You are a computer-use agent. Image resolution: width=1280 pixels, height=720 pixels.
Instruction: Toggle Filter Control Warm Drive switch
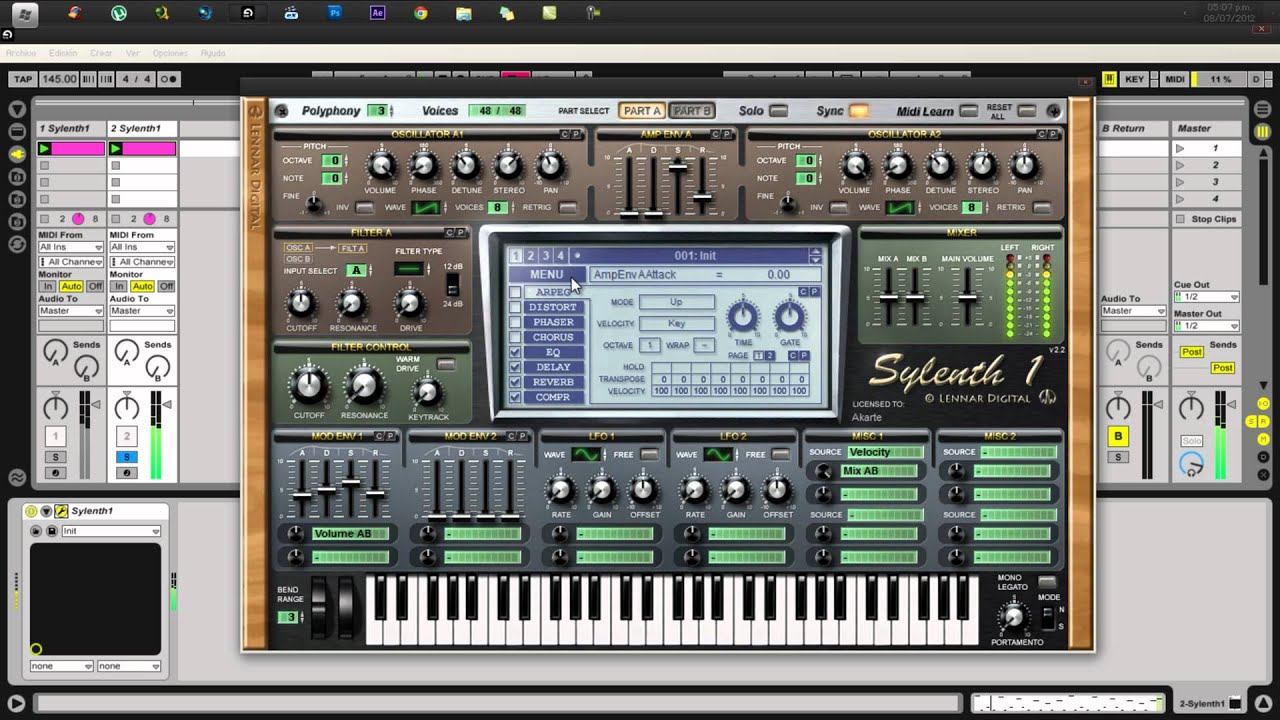(446, 365)
